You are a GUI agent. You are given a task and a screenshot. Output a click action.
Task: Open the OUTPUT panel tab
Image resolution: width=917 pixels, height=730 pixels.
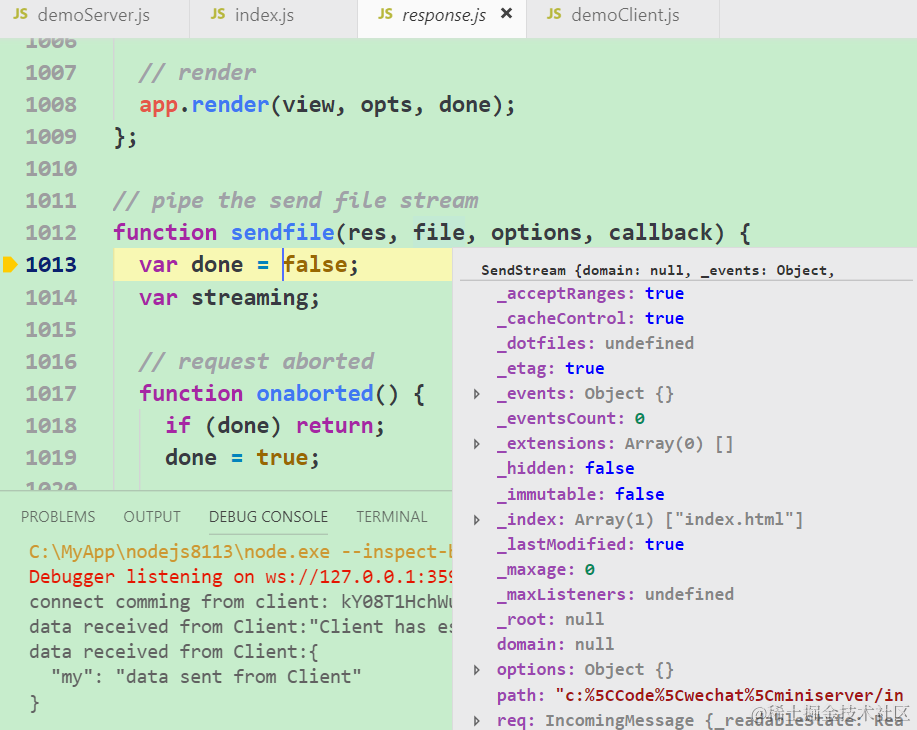coord(152,517)
